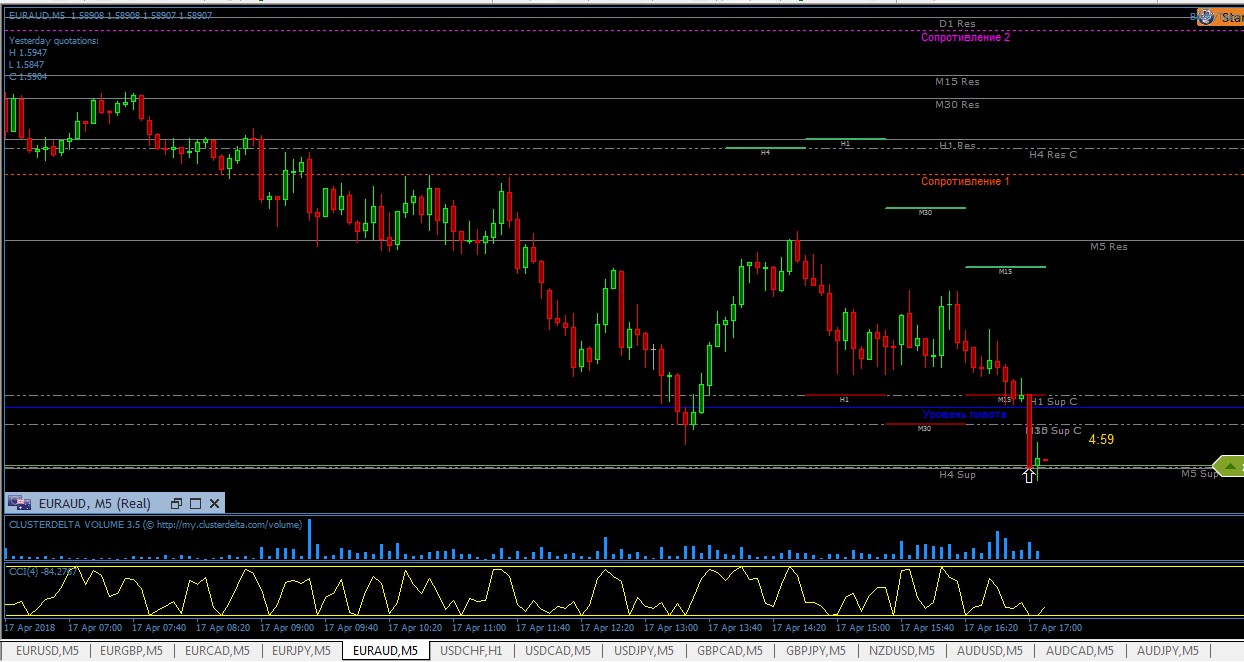Screen dimensions: 1244x662
Task: Go to the USDCAD,M5 chart tab
Action: 558,651
